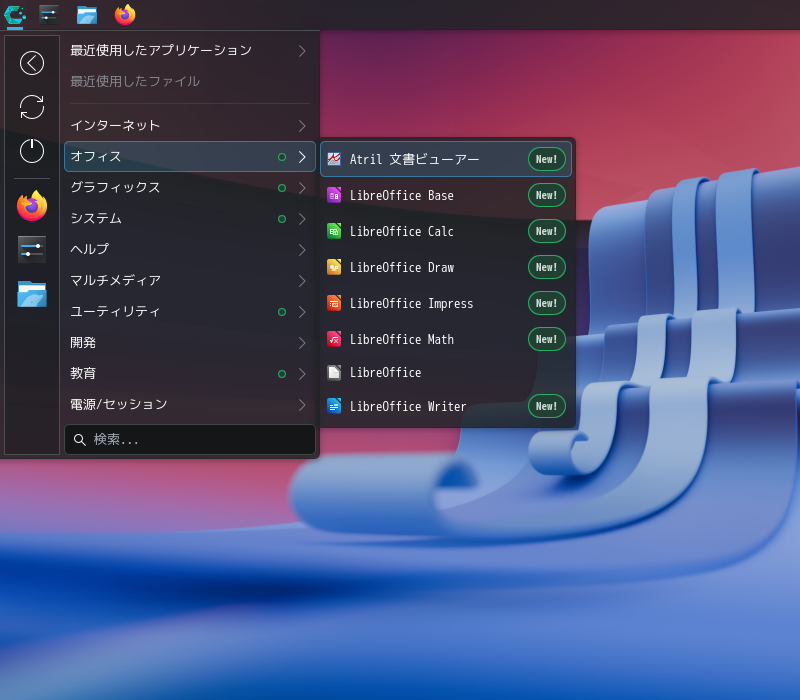Click the "グラフィックス" label text
The image size is (800, 700).
pyautogui.click(x=115, y=188)
